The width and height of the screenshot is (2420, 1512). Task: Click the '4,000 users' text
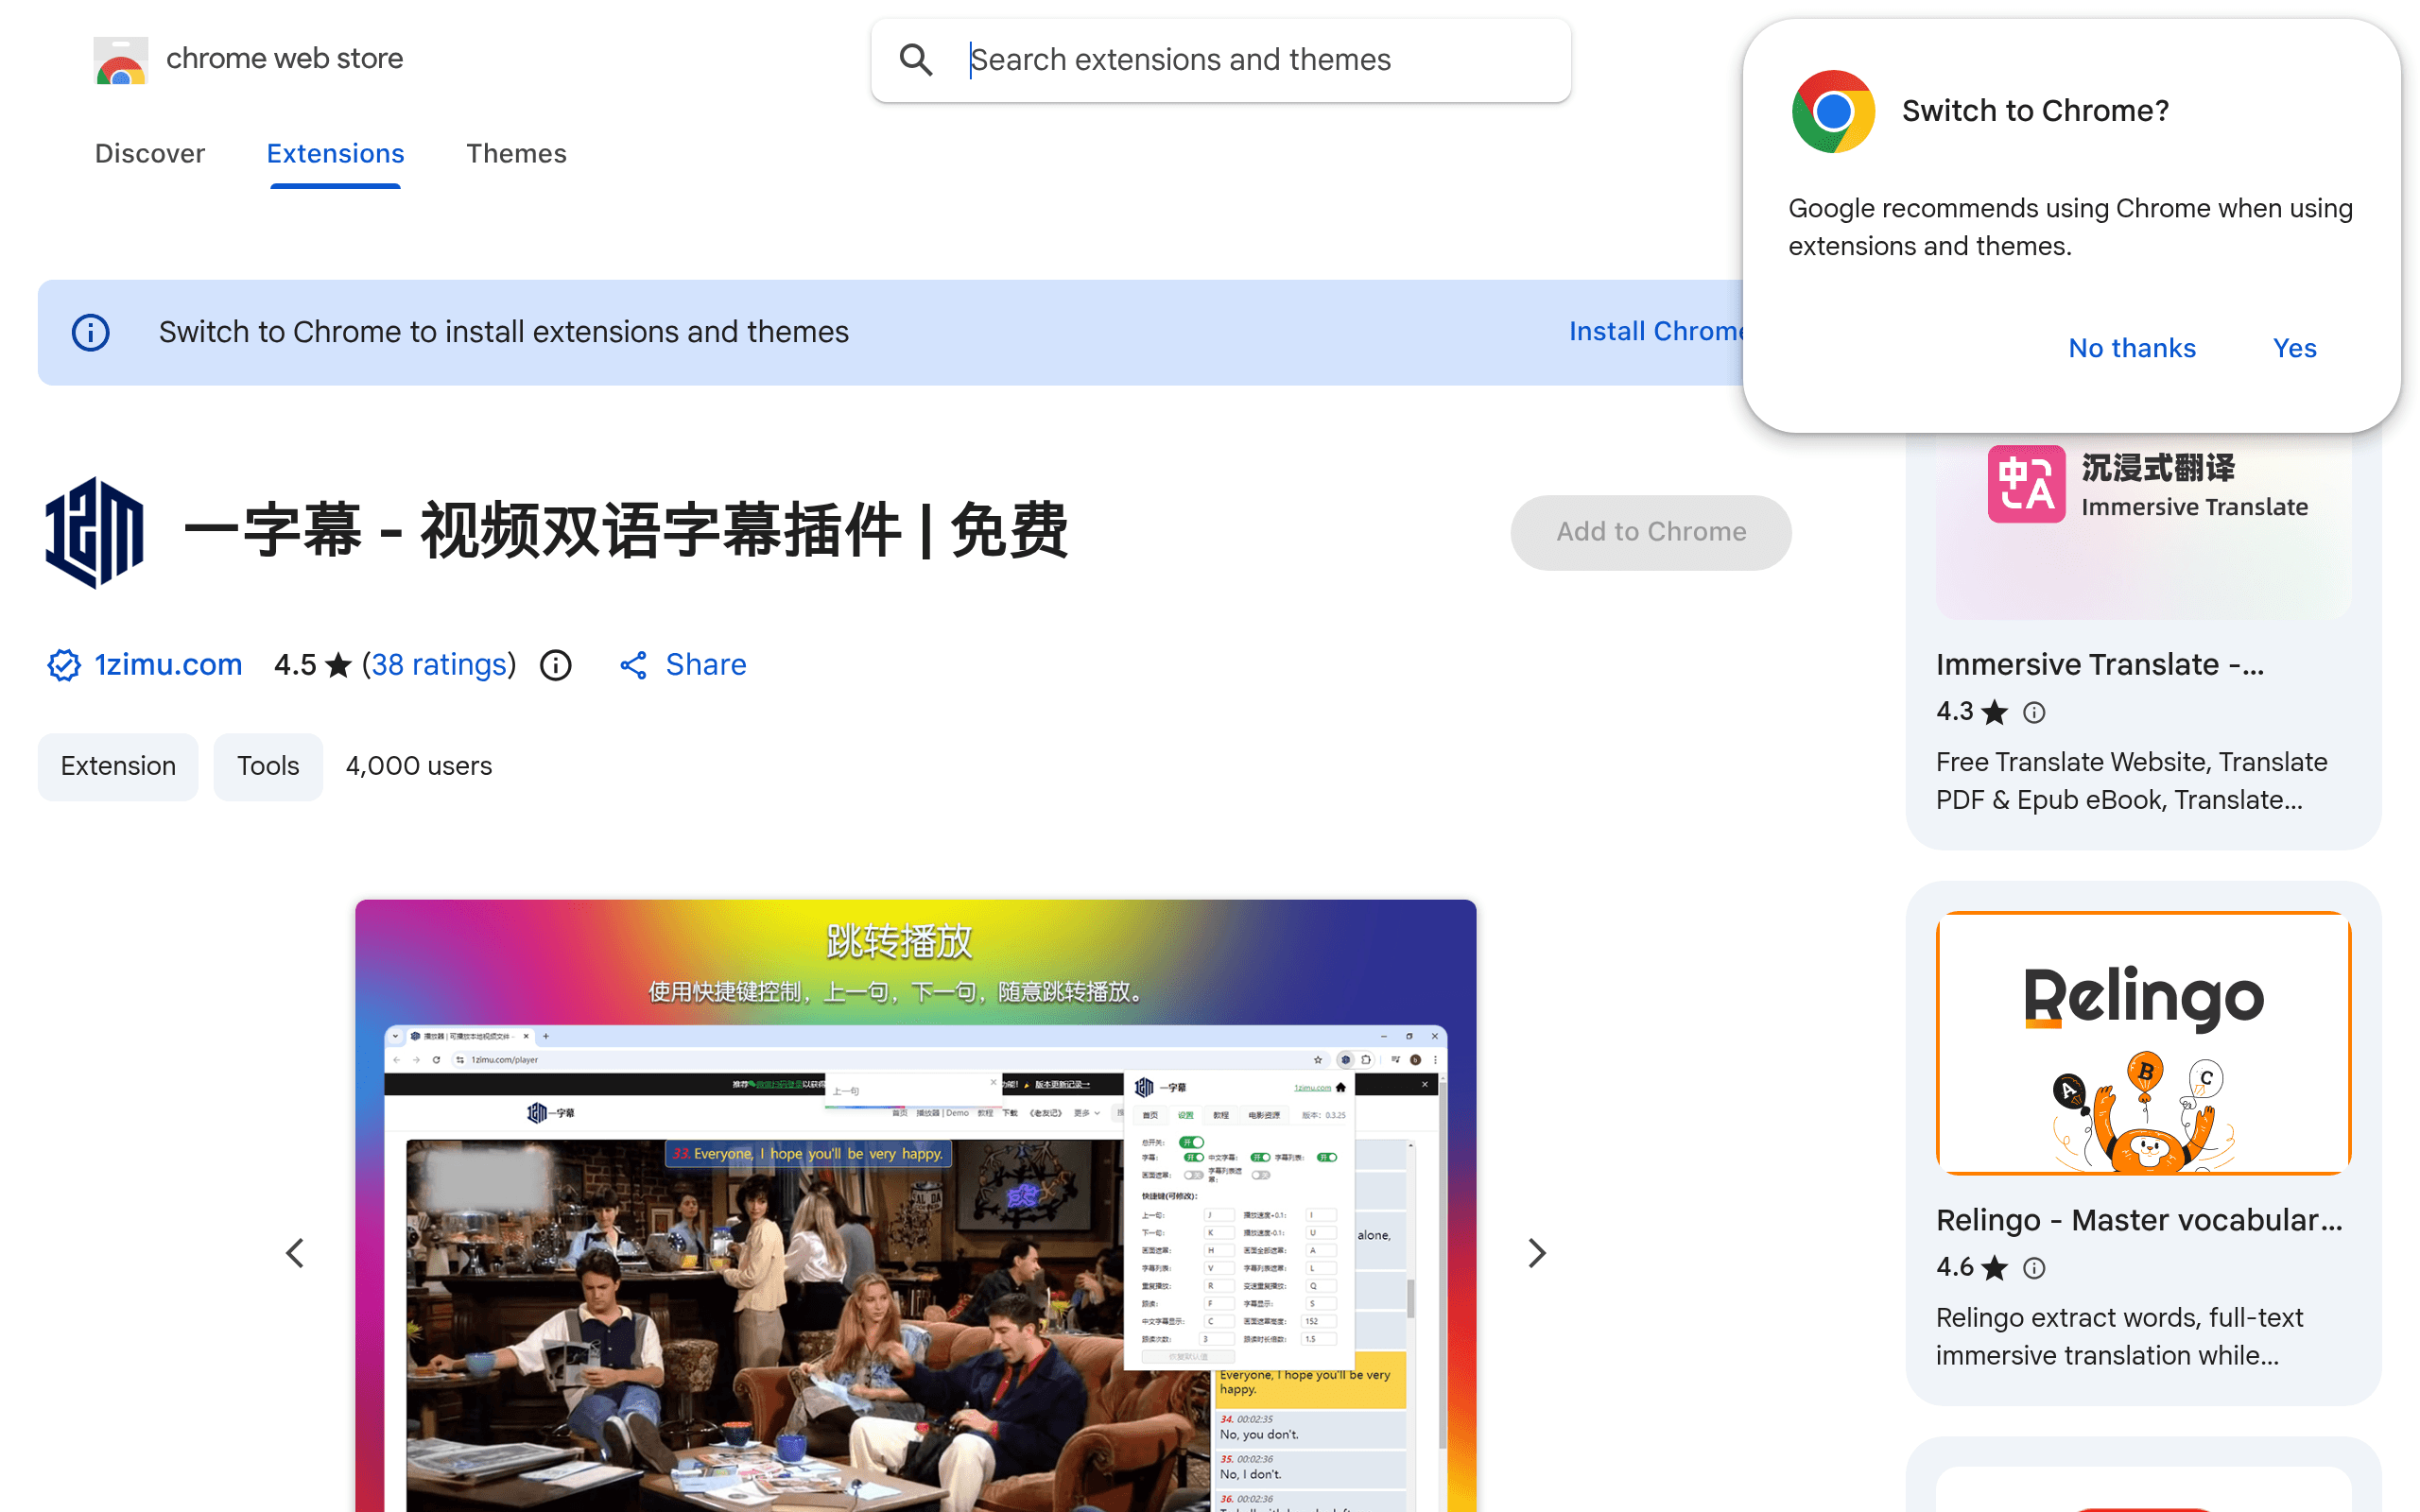pyautogui.click(x=419, y=767)
